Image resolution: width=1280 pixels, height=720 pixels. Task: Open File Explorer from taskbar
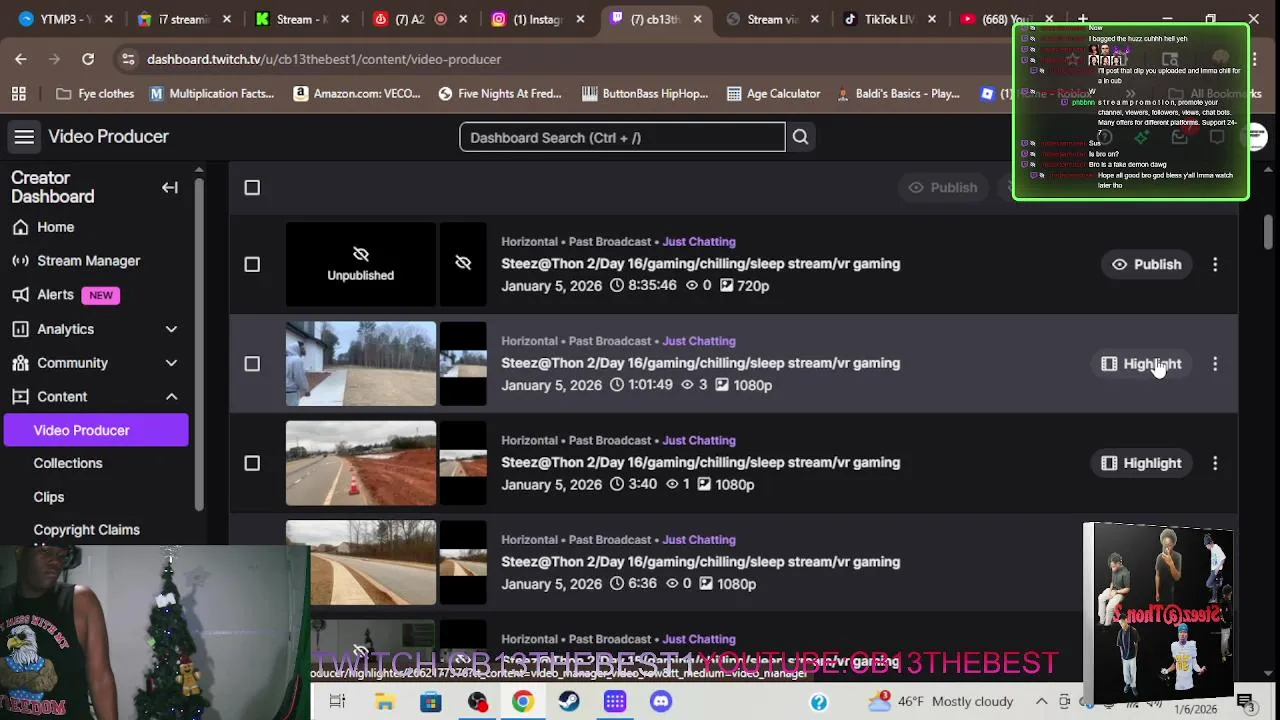tap(384, 702)
